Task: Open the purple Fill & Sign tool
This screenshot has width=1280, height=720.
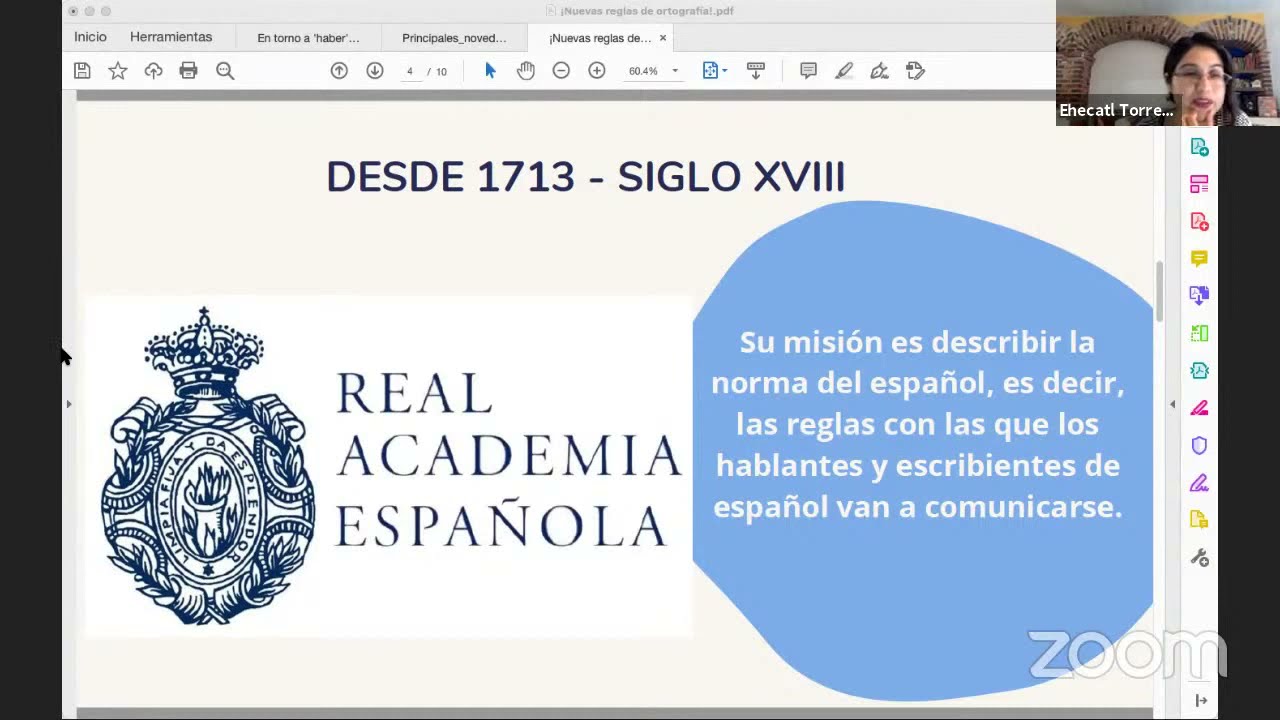Action: [x=1199, y=483]
